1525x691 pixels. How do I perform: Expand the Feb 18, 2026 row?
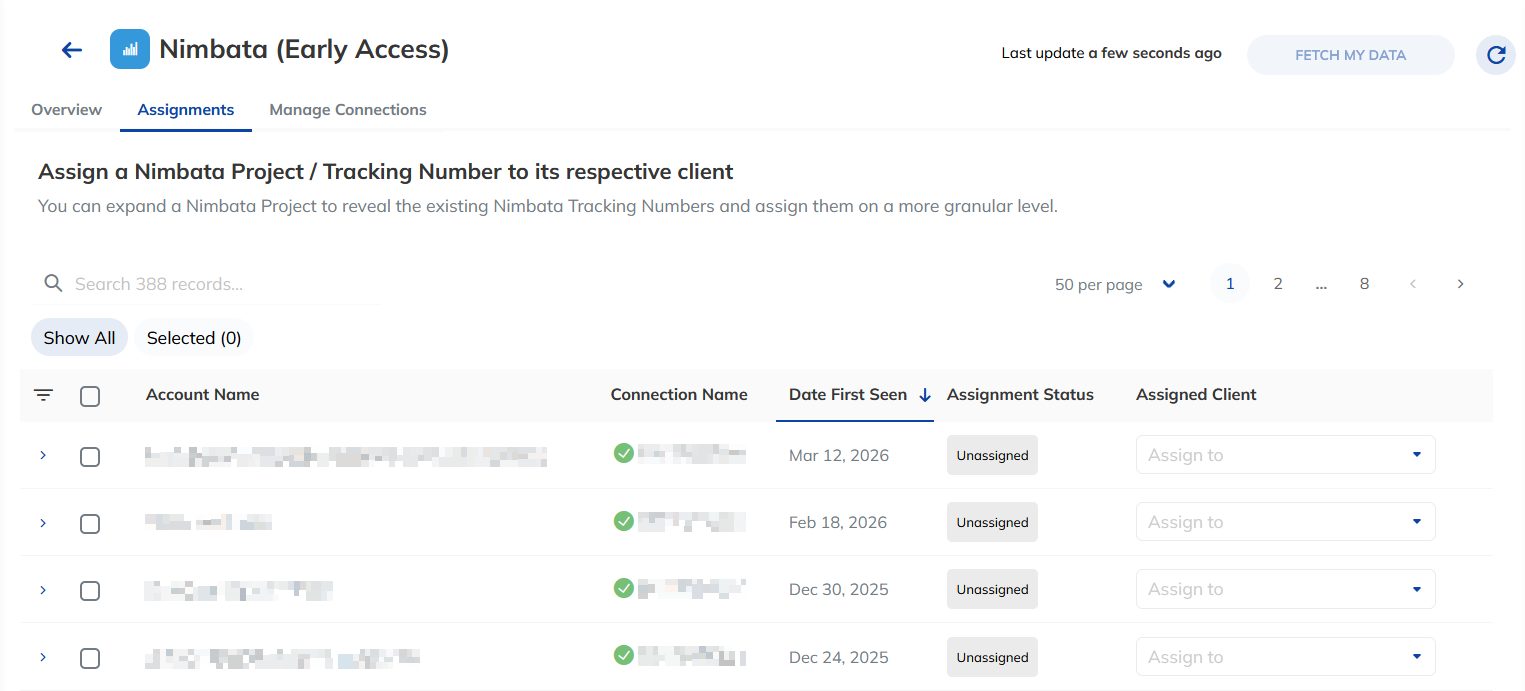pos(43,523)
